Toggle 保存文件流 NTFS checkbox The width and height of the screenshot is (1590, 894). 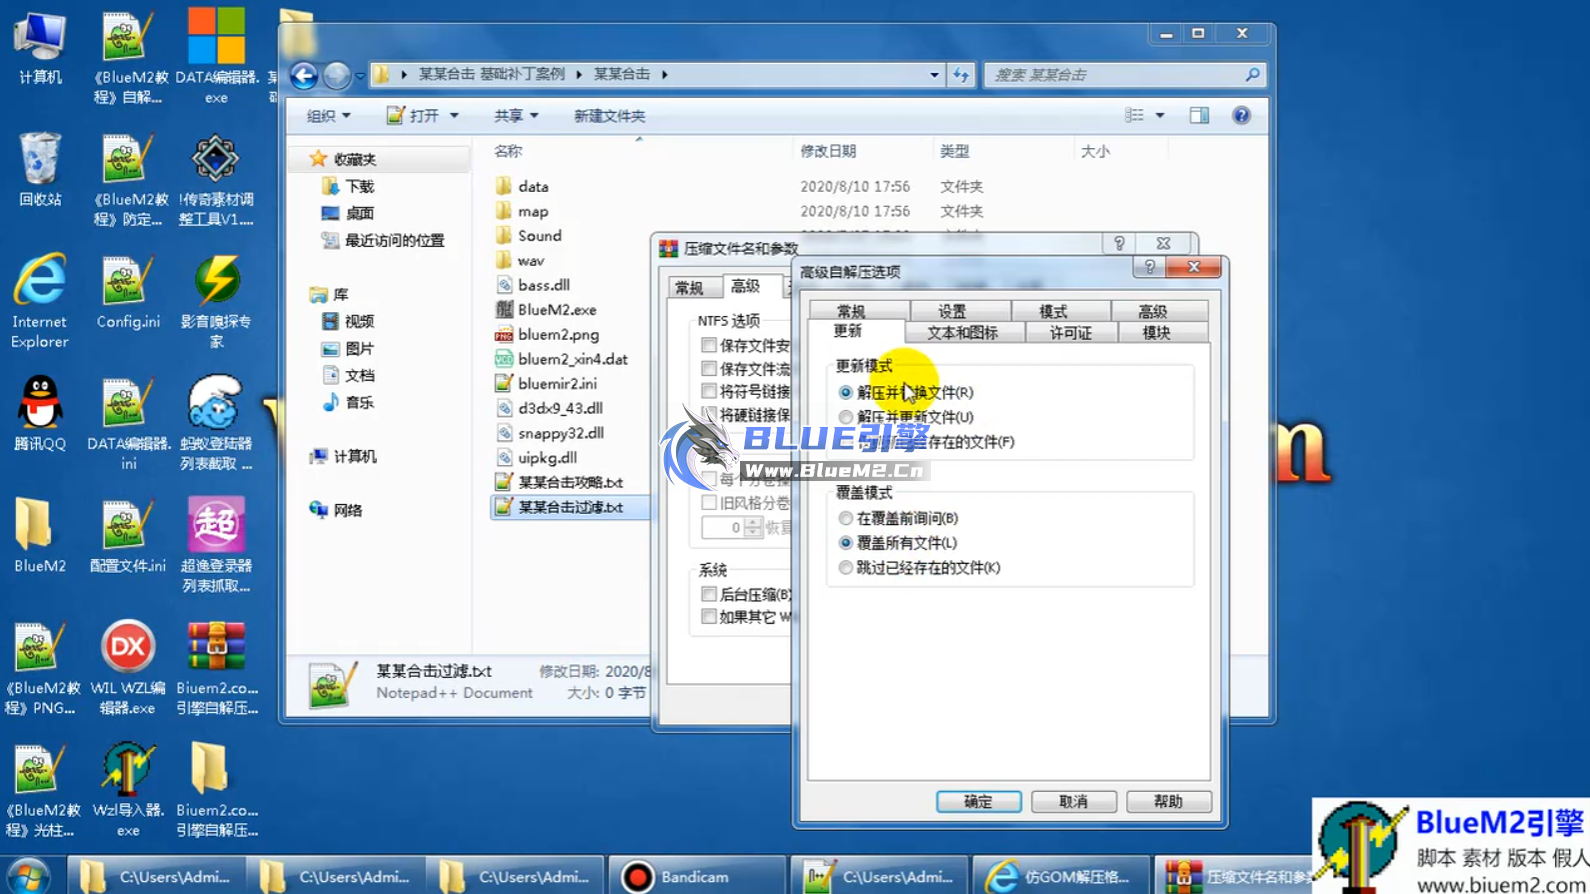click(x=709, y=369)
